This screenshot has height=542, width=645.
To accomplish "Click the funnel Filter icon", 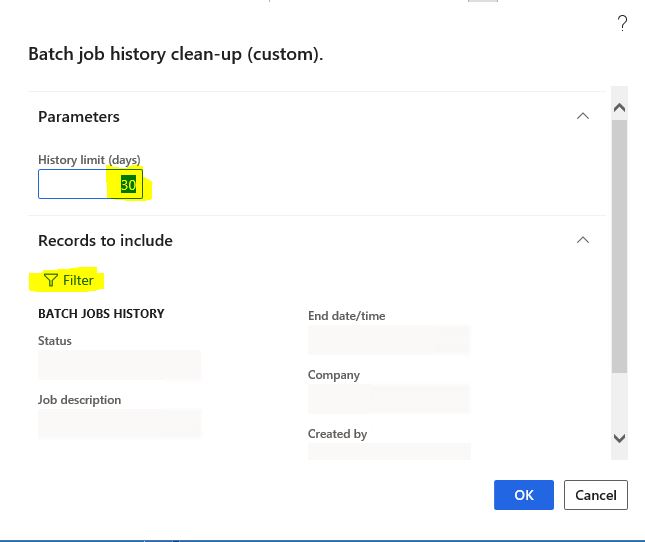I will pos(51,280).
